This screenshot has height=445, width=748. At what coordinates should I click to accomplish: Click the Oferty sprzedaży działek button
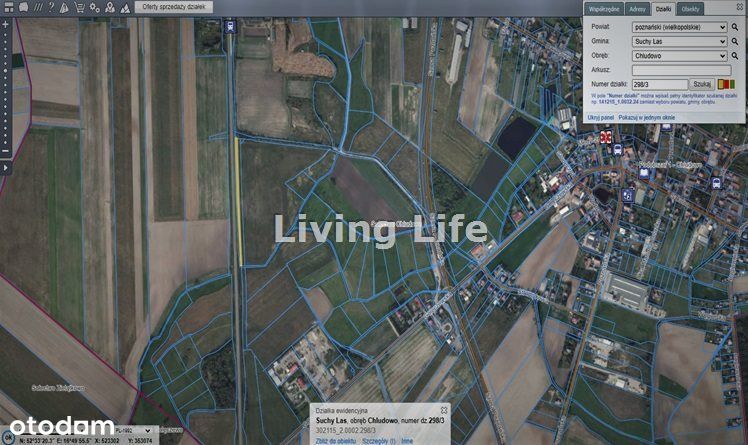pos(174,7)
